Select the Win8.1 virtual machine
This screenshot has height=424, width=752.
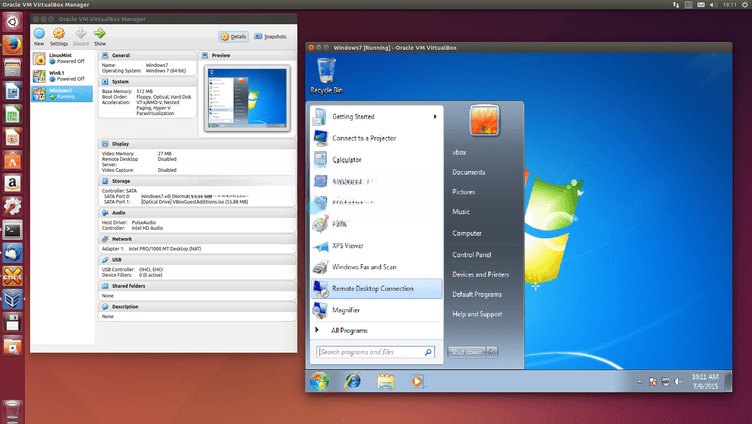62,76
